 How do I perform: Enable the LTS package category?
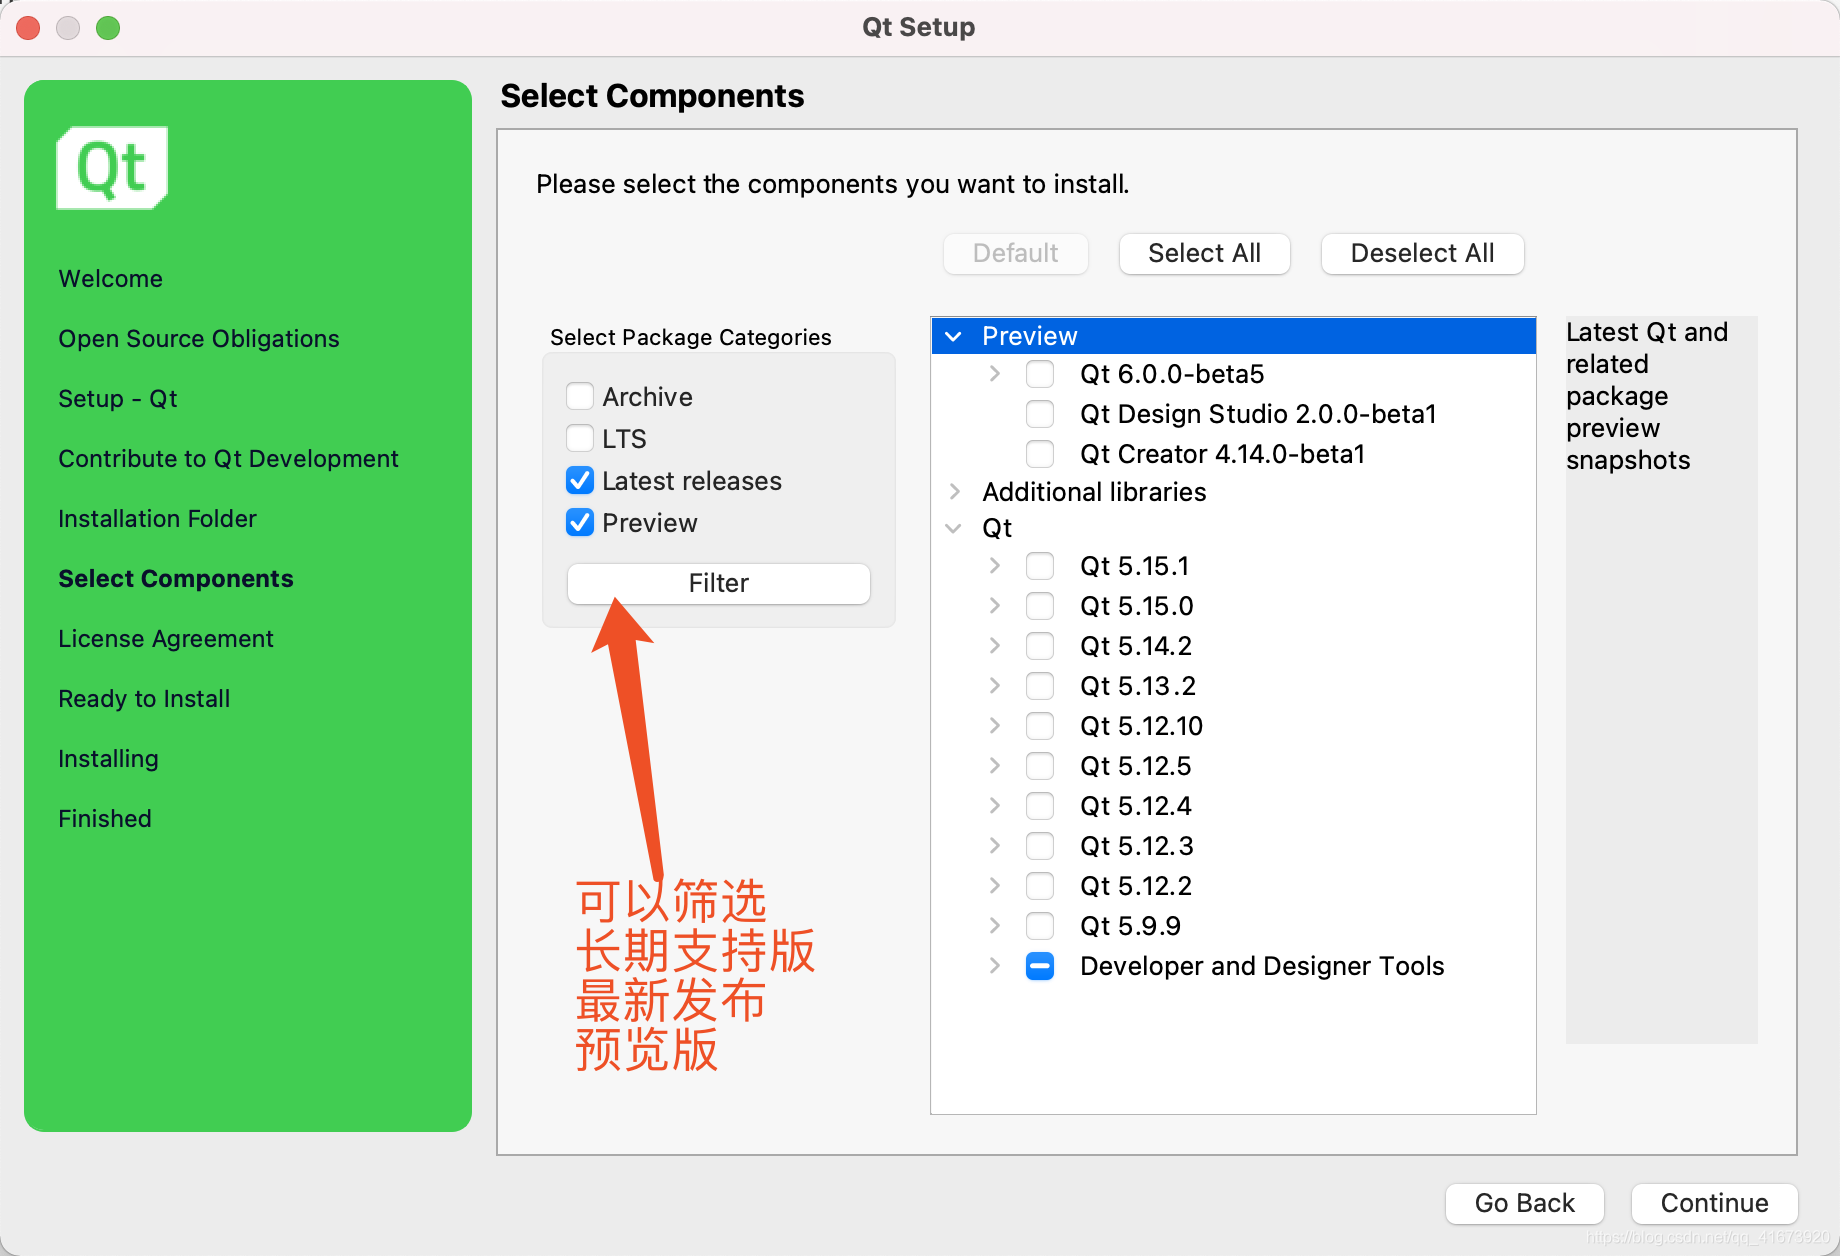pos(579,438)
